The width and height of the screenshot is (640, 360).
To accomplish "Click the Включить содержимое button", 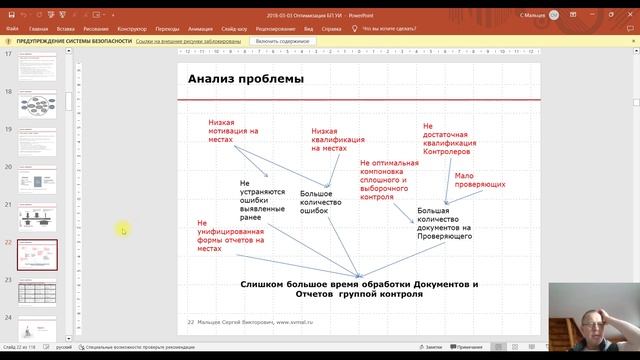I will pyautogui.click(x=282, y=41).
